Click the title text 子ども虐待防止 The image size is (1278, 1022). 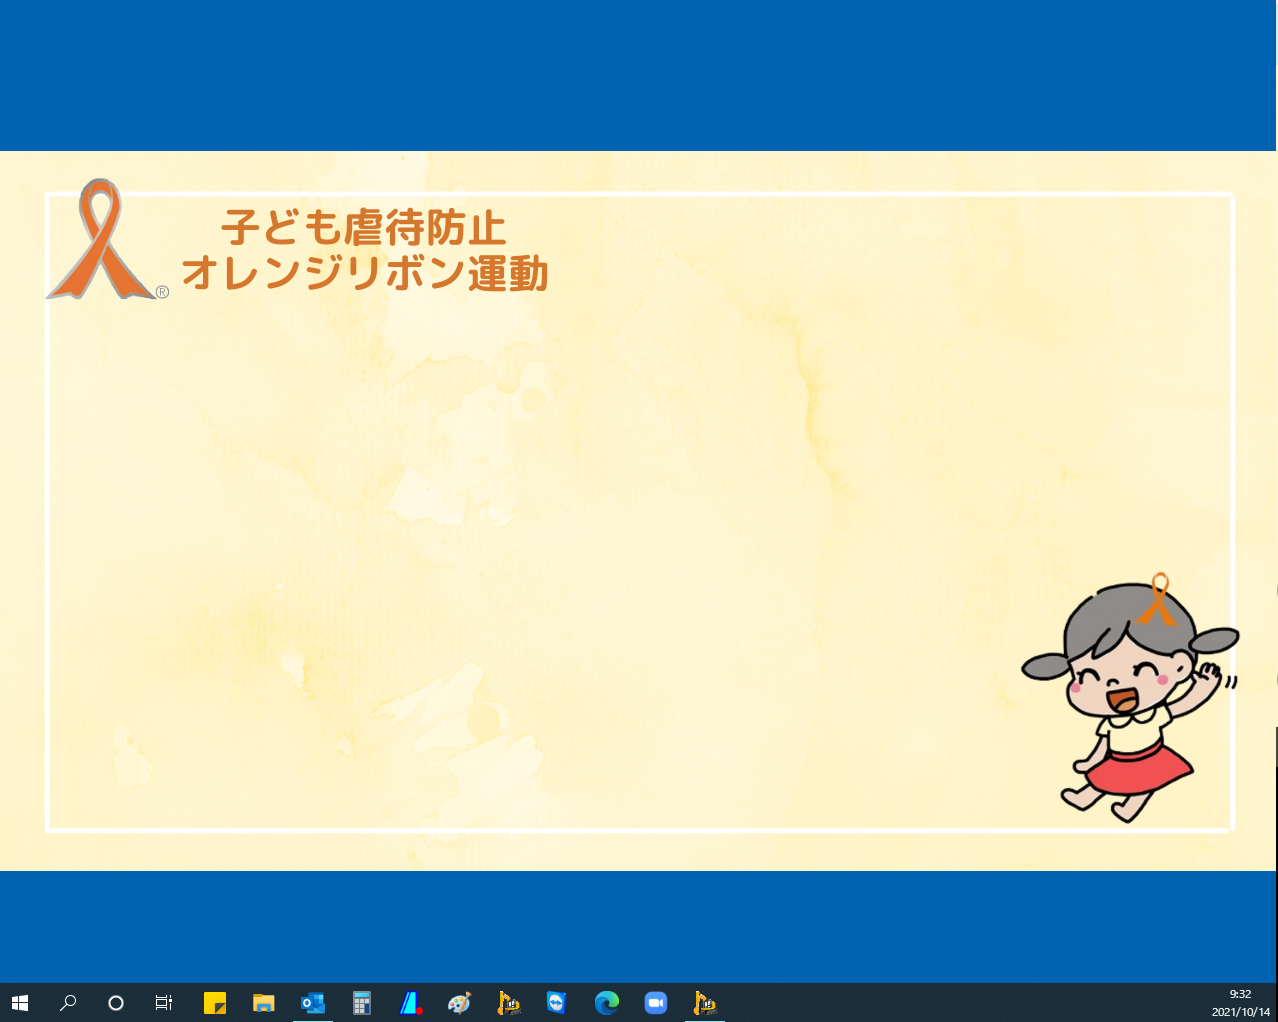364,228
